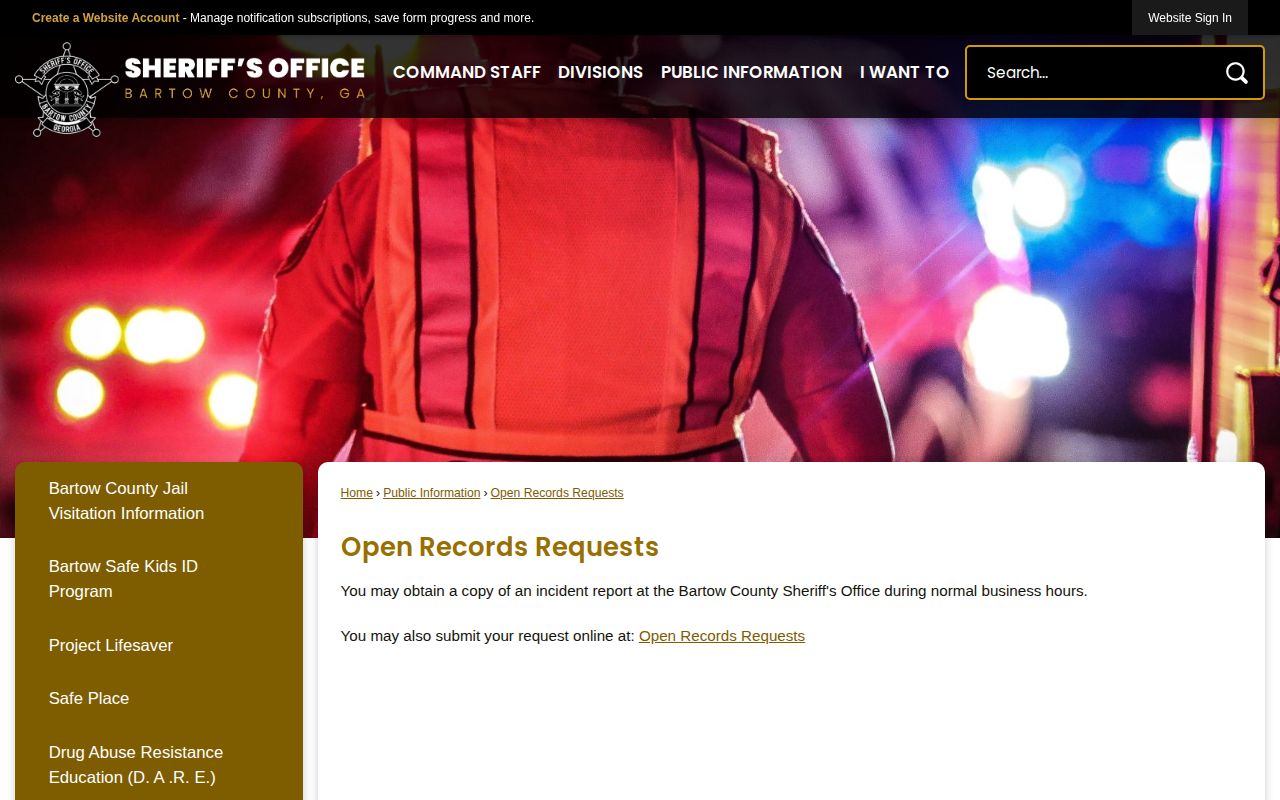The height and width of the screenshot is (800, 1280).
Task: Click the Create a Website Account link
Action: [x=106, y=18]
